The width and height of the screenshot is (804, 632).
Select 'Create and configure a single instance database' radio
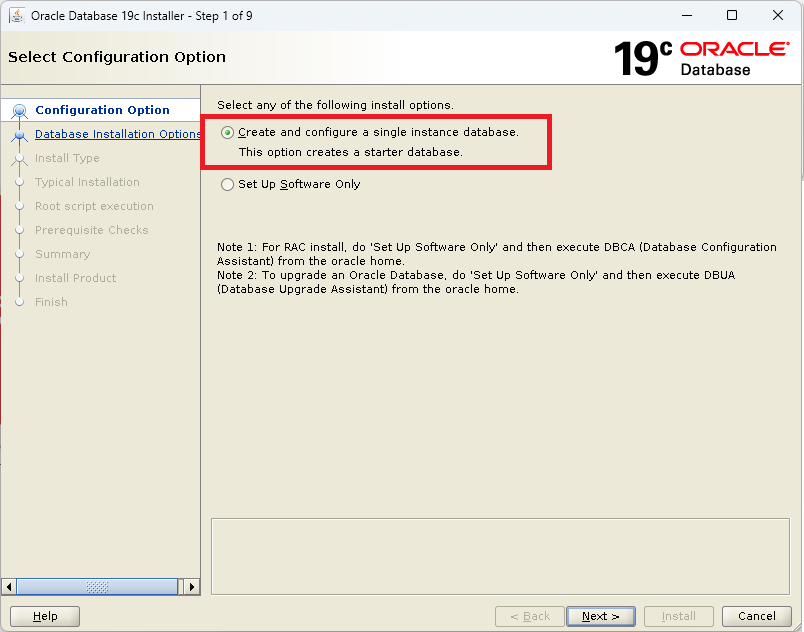point(227,133)
